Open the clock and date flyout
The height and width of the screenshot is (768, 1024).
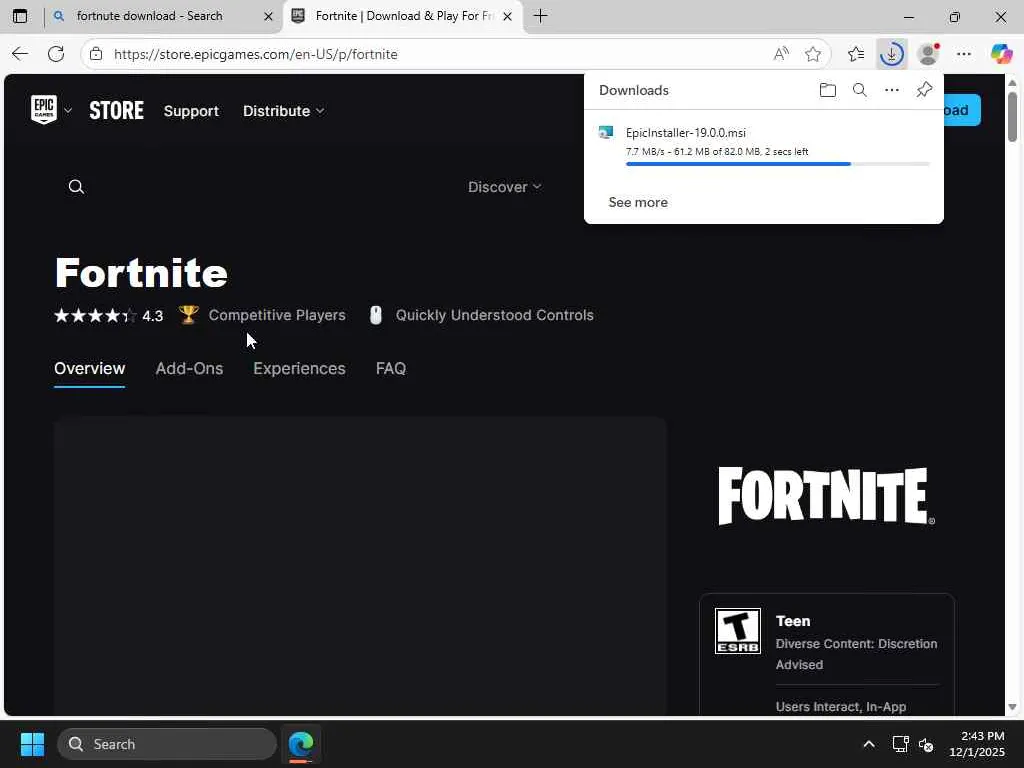[977, 744]
